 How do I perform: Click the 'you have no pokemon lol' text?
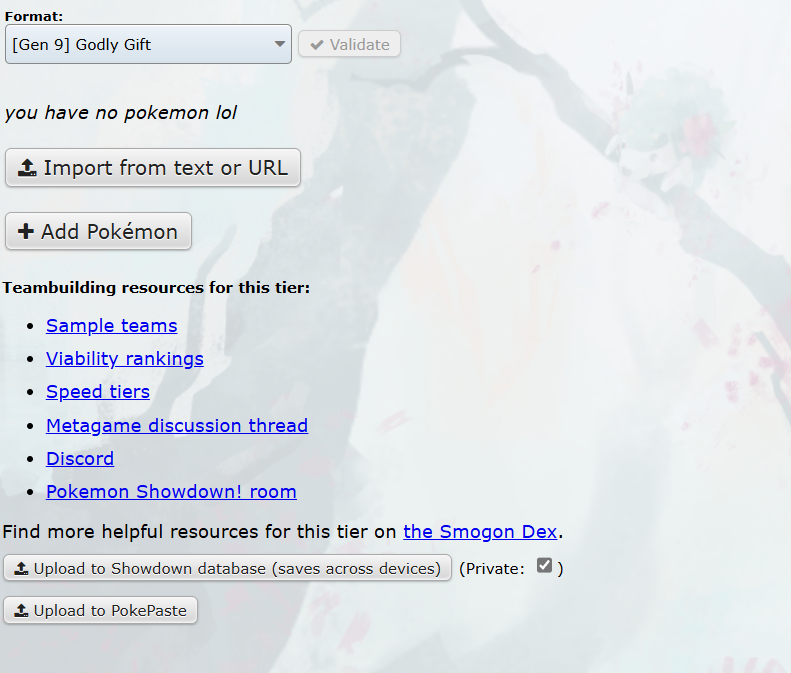121,113
